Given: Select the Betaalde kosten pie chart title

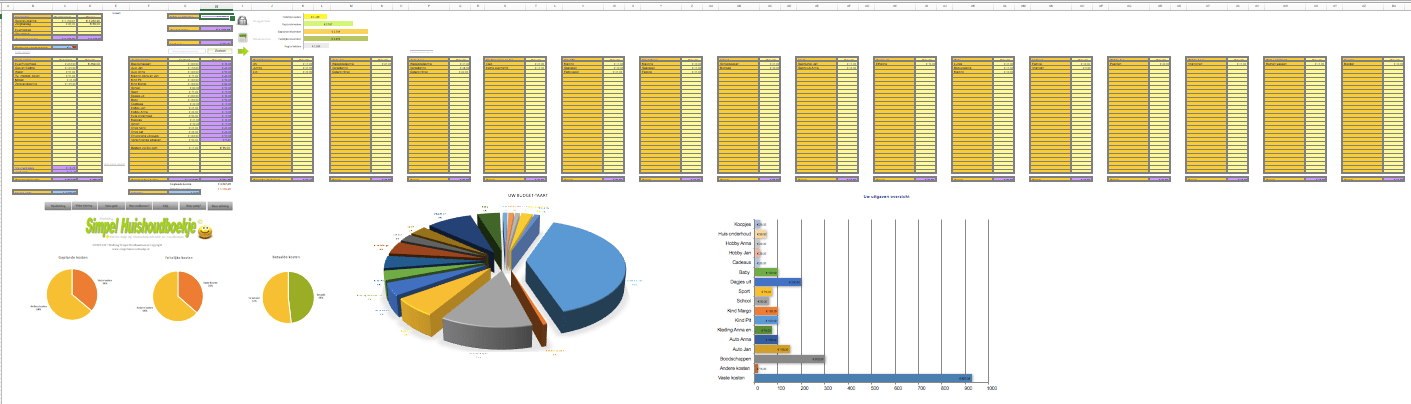Looking at the screenshot, I should [286, 257].
